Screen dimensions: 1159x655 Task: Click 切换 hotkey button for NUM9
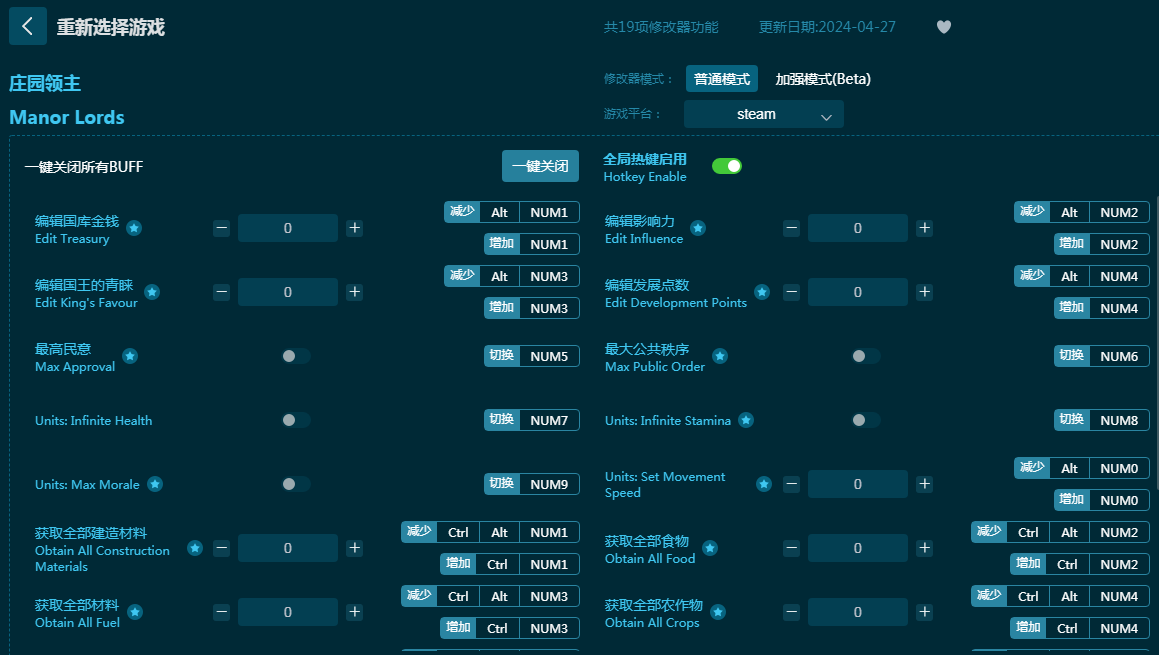[x=502, y=484]
